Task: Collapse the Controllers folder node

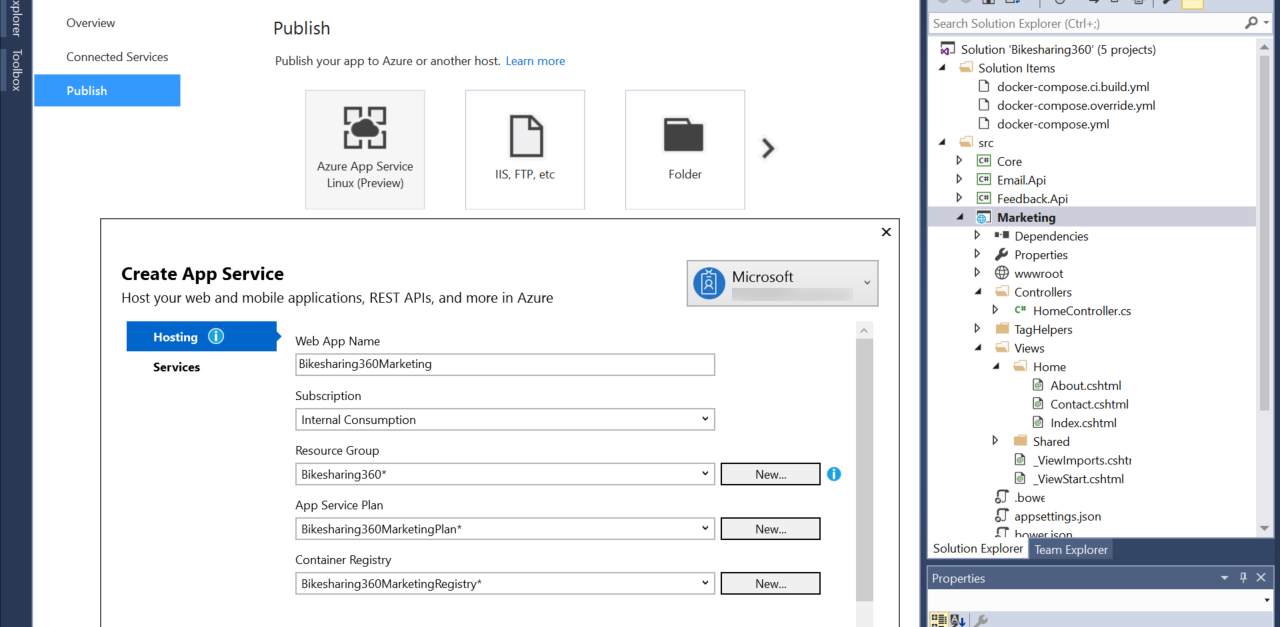Action: coord(979,292)
